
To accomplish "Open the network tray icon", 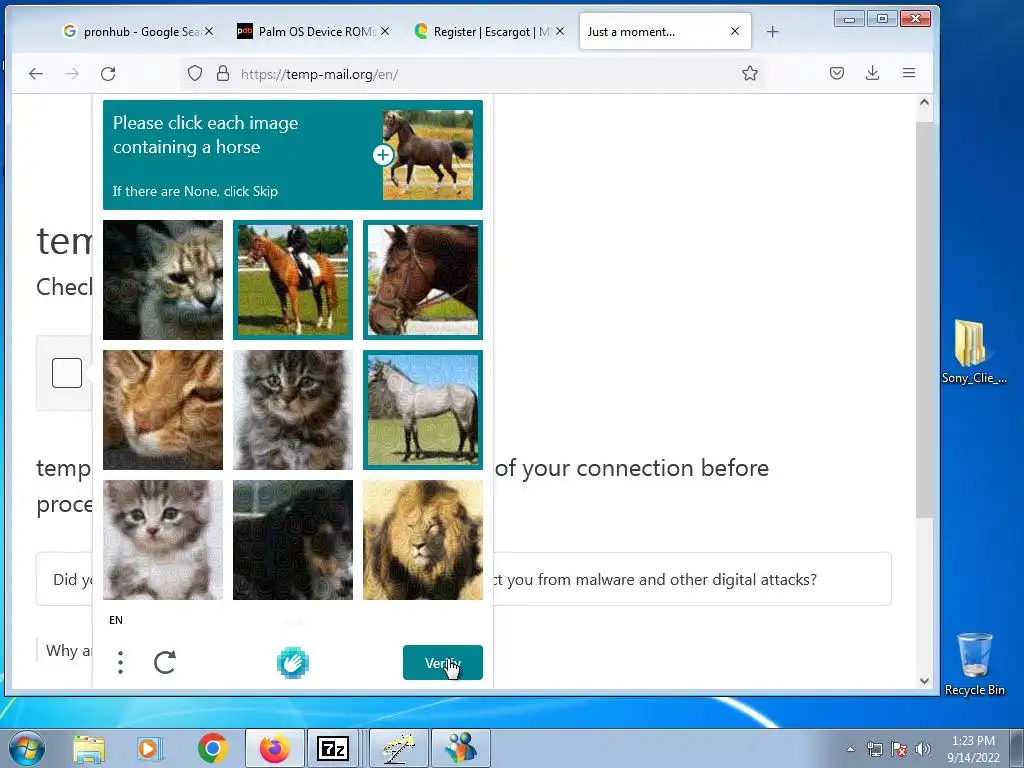I will click(874, 749).
